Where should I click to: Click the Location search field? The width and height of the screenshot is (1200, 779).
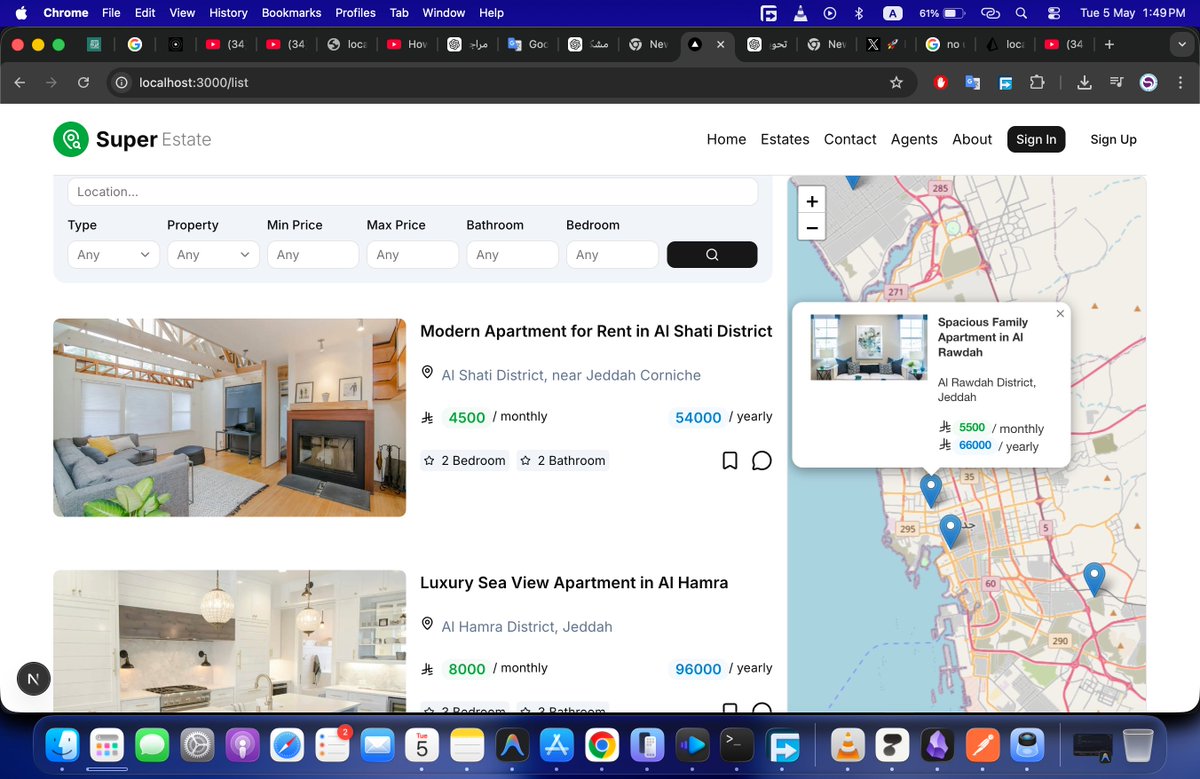pyautogui.click(x=412, y=192)
